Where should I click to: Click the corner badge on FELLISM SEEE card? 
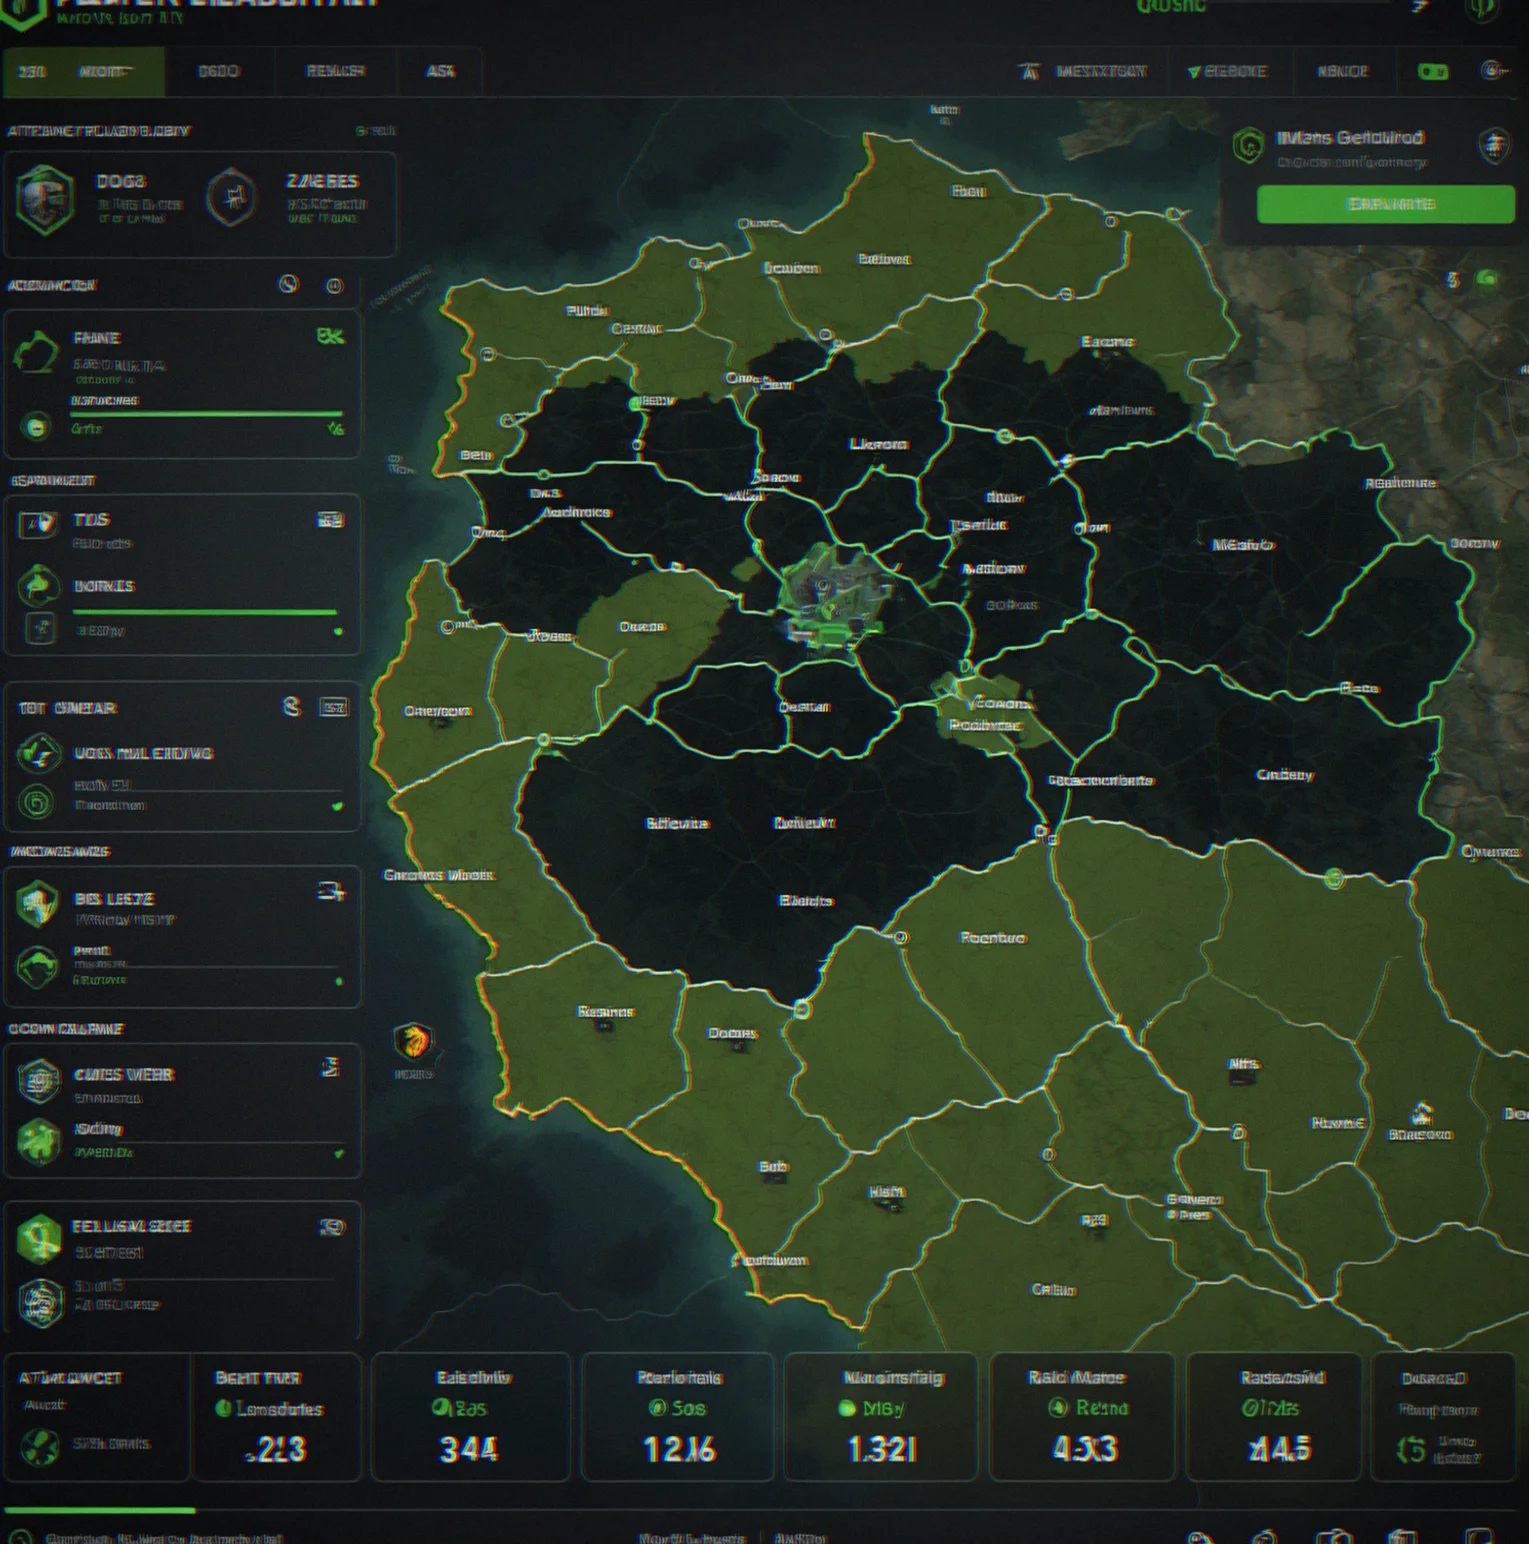pyautogui.click(x=332, y=1226)
